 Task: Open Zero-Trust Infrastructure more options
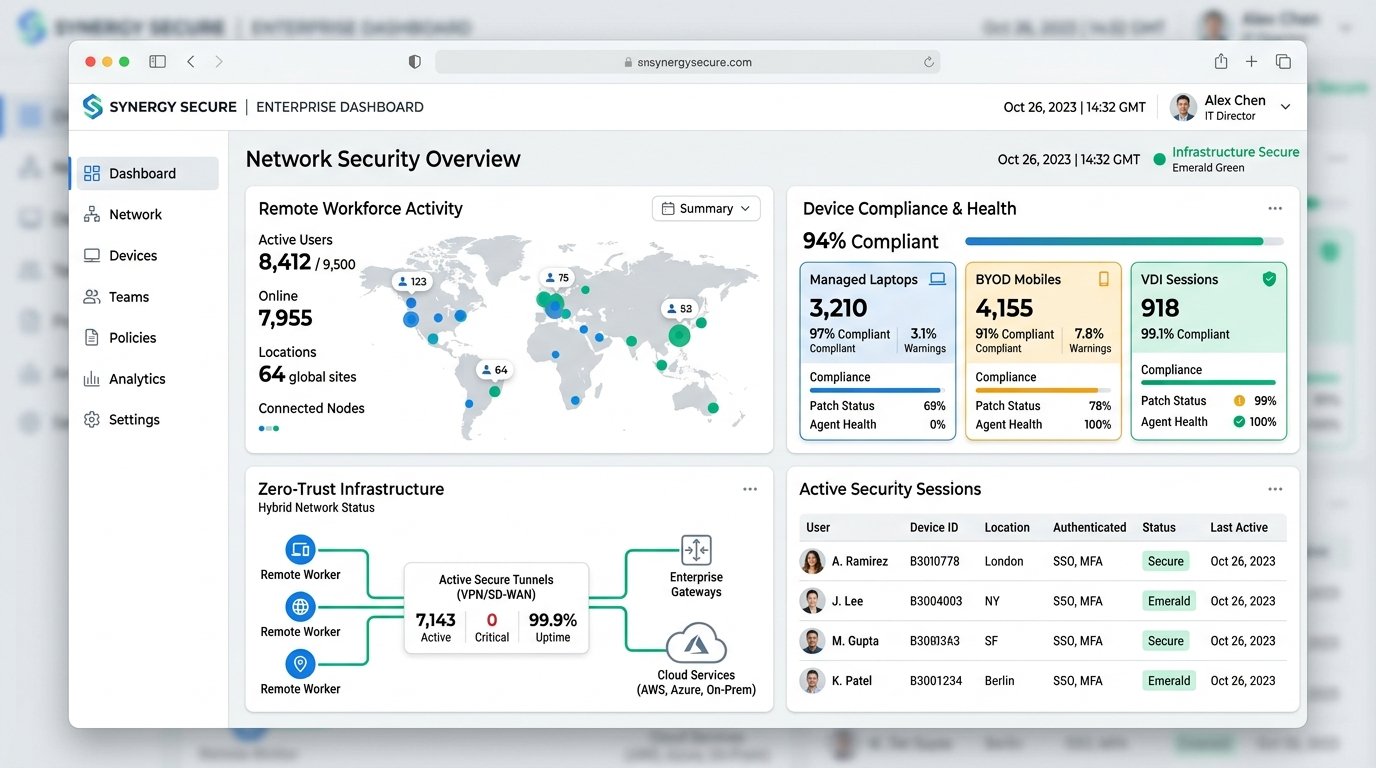pyautogui.click(x=750, y=489)
